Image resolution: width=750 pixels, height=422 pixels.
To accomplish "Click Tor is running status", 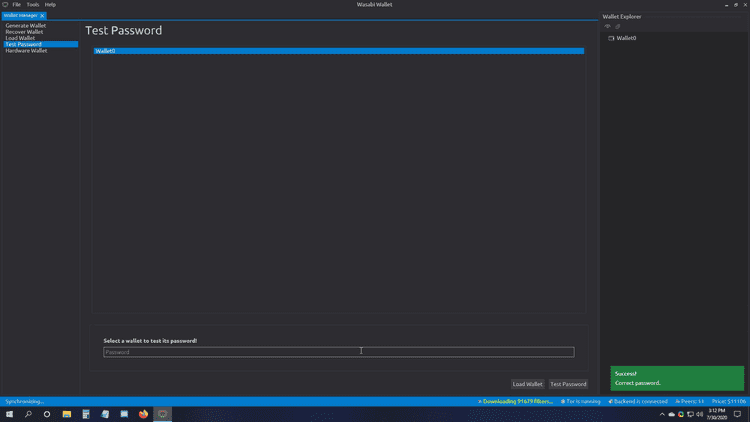I will click(583, 401).
